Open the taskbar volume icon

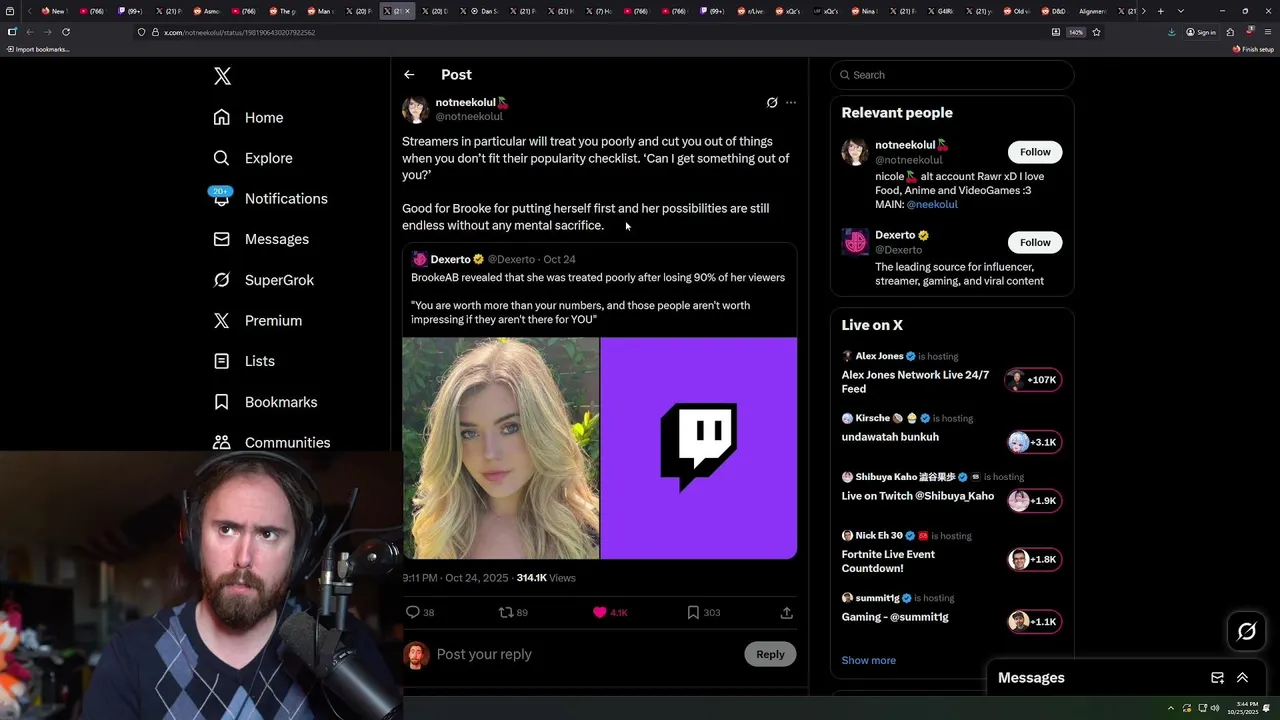click(1215, 708)
